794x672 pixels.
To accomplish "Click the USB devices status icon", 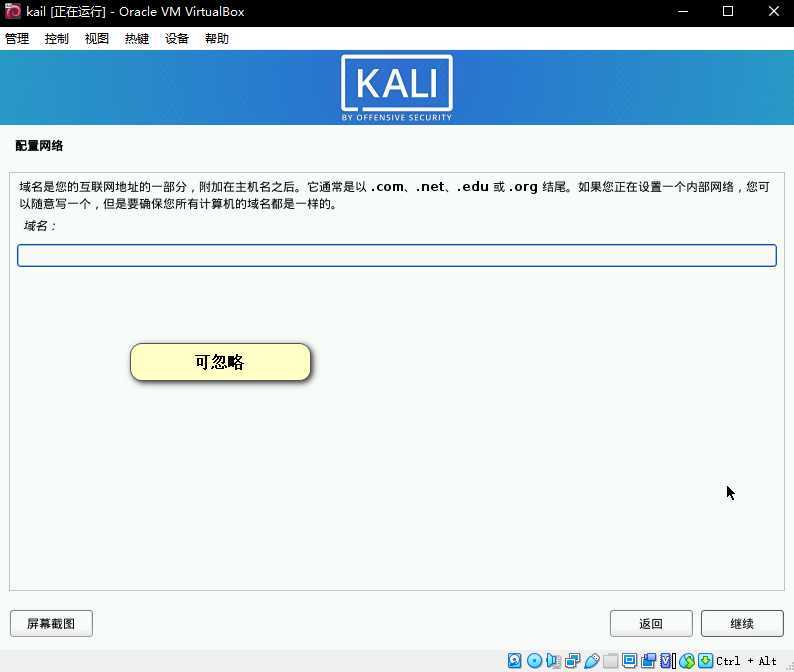I will [x=591, y=660].
